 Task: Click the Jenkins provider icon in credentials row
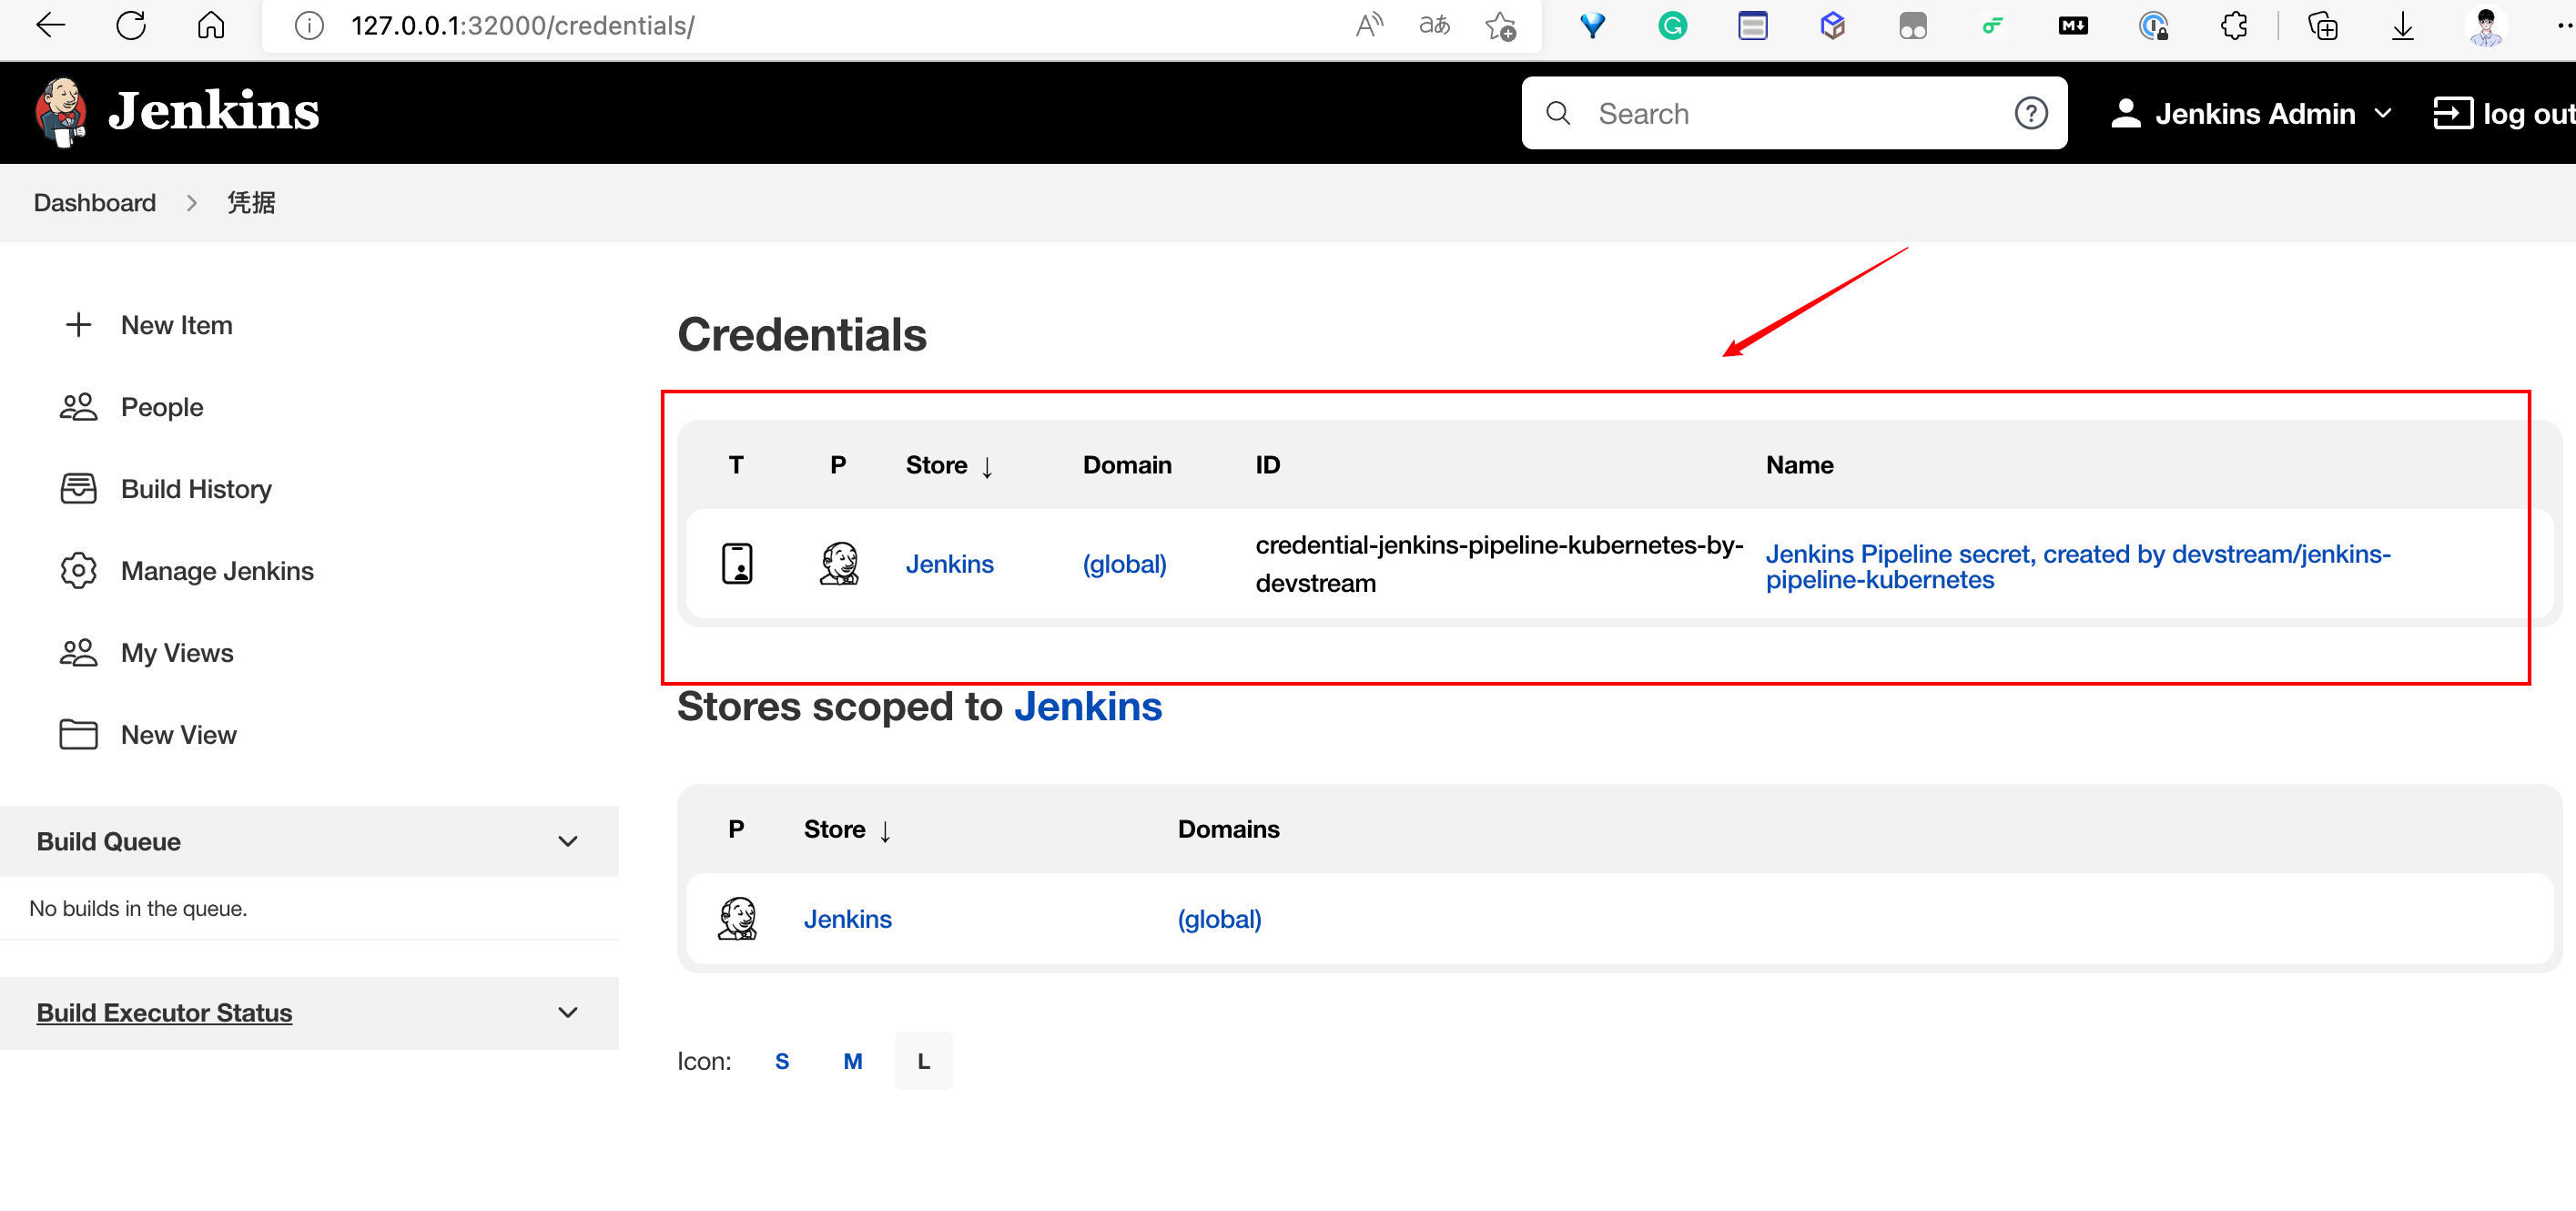pos(839,564)
